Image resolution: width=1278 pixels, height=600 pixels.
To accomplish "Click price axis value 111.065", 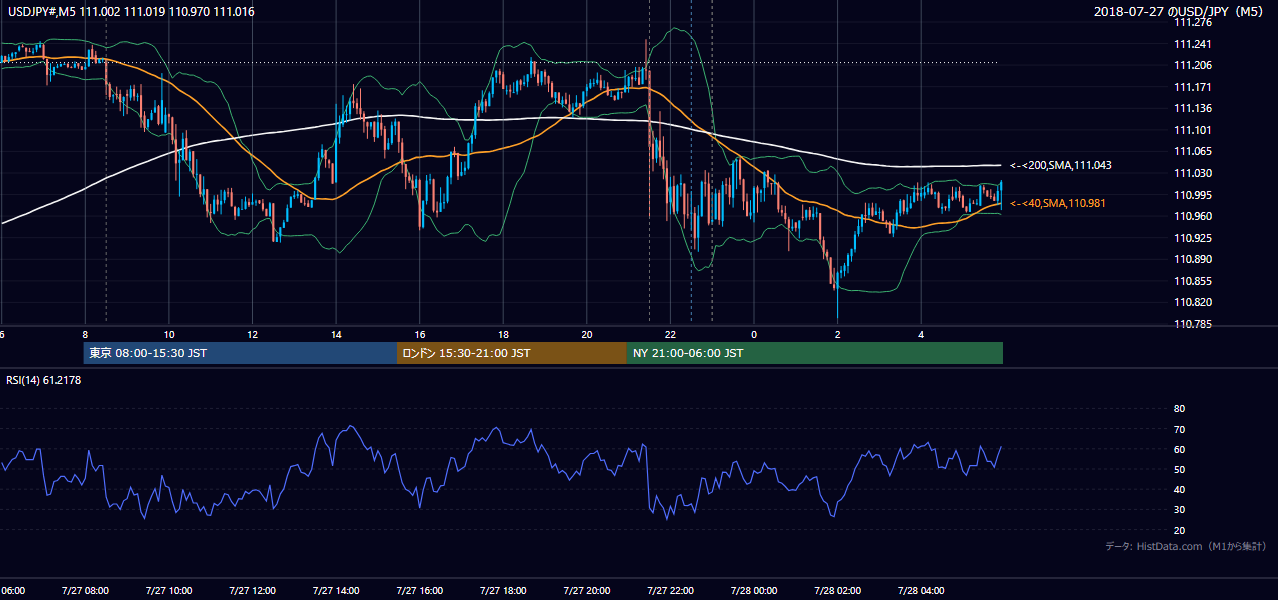I will [1193, 151].
